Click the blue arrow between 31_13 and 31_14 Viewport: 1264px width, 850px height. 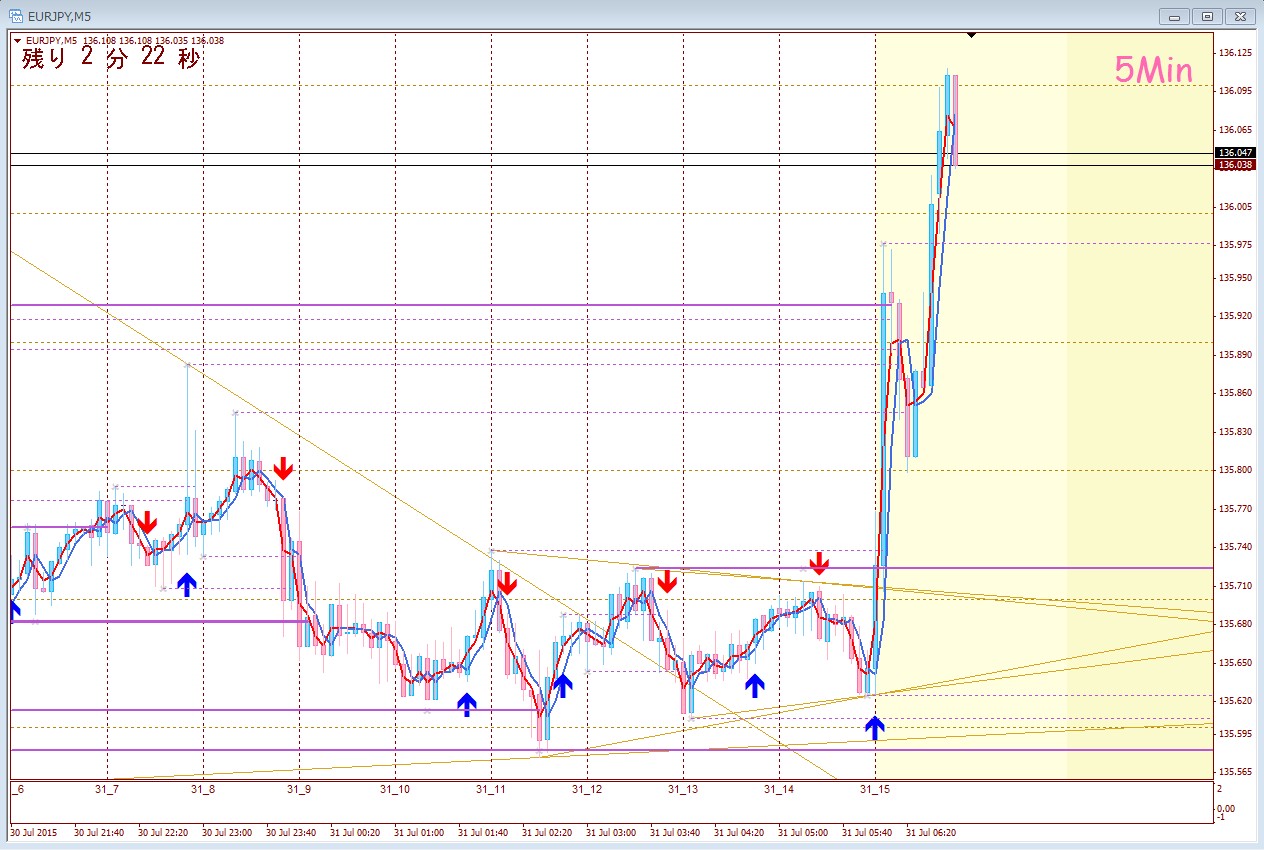pos(755,685)
